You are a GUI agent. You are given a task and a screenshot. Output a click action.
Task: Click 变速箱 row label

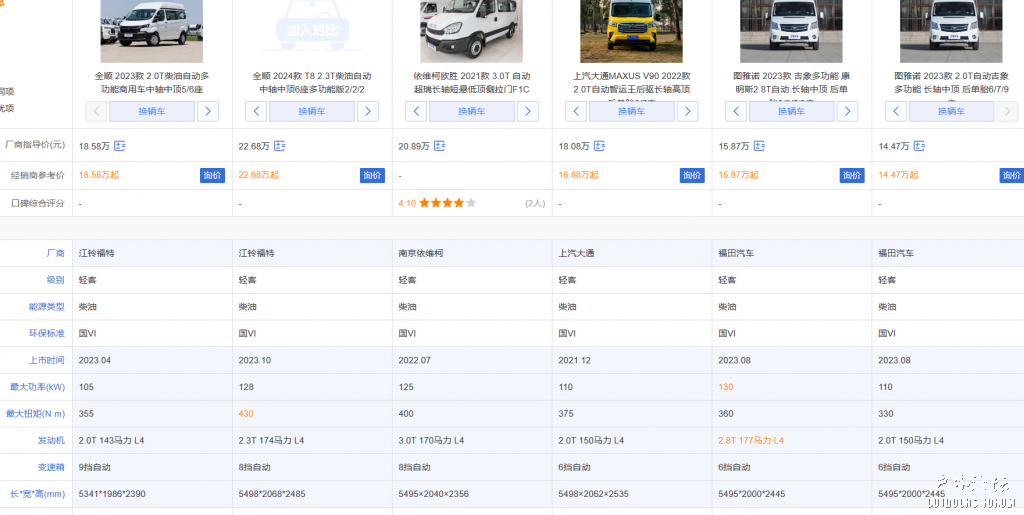(x=52, y=467)
